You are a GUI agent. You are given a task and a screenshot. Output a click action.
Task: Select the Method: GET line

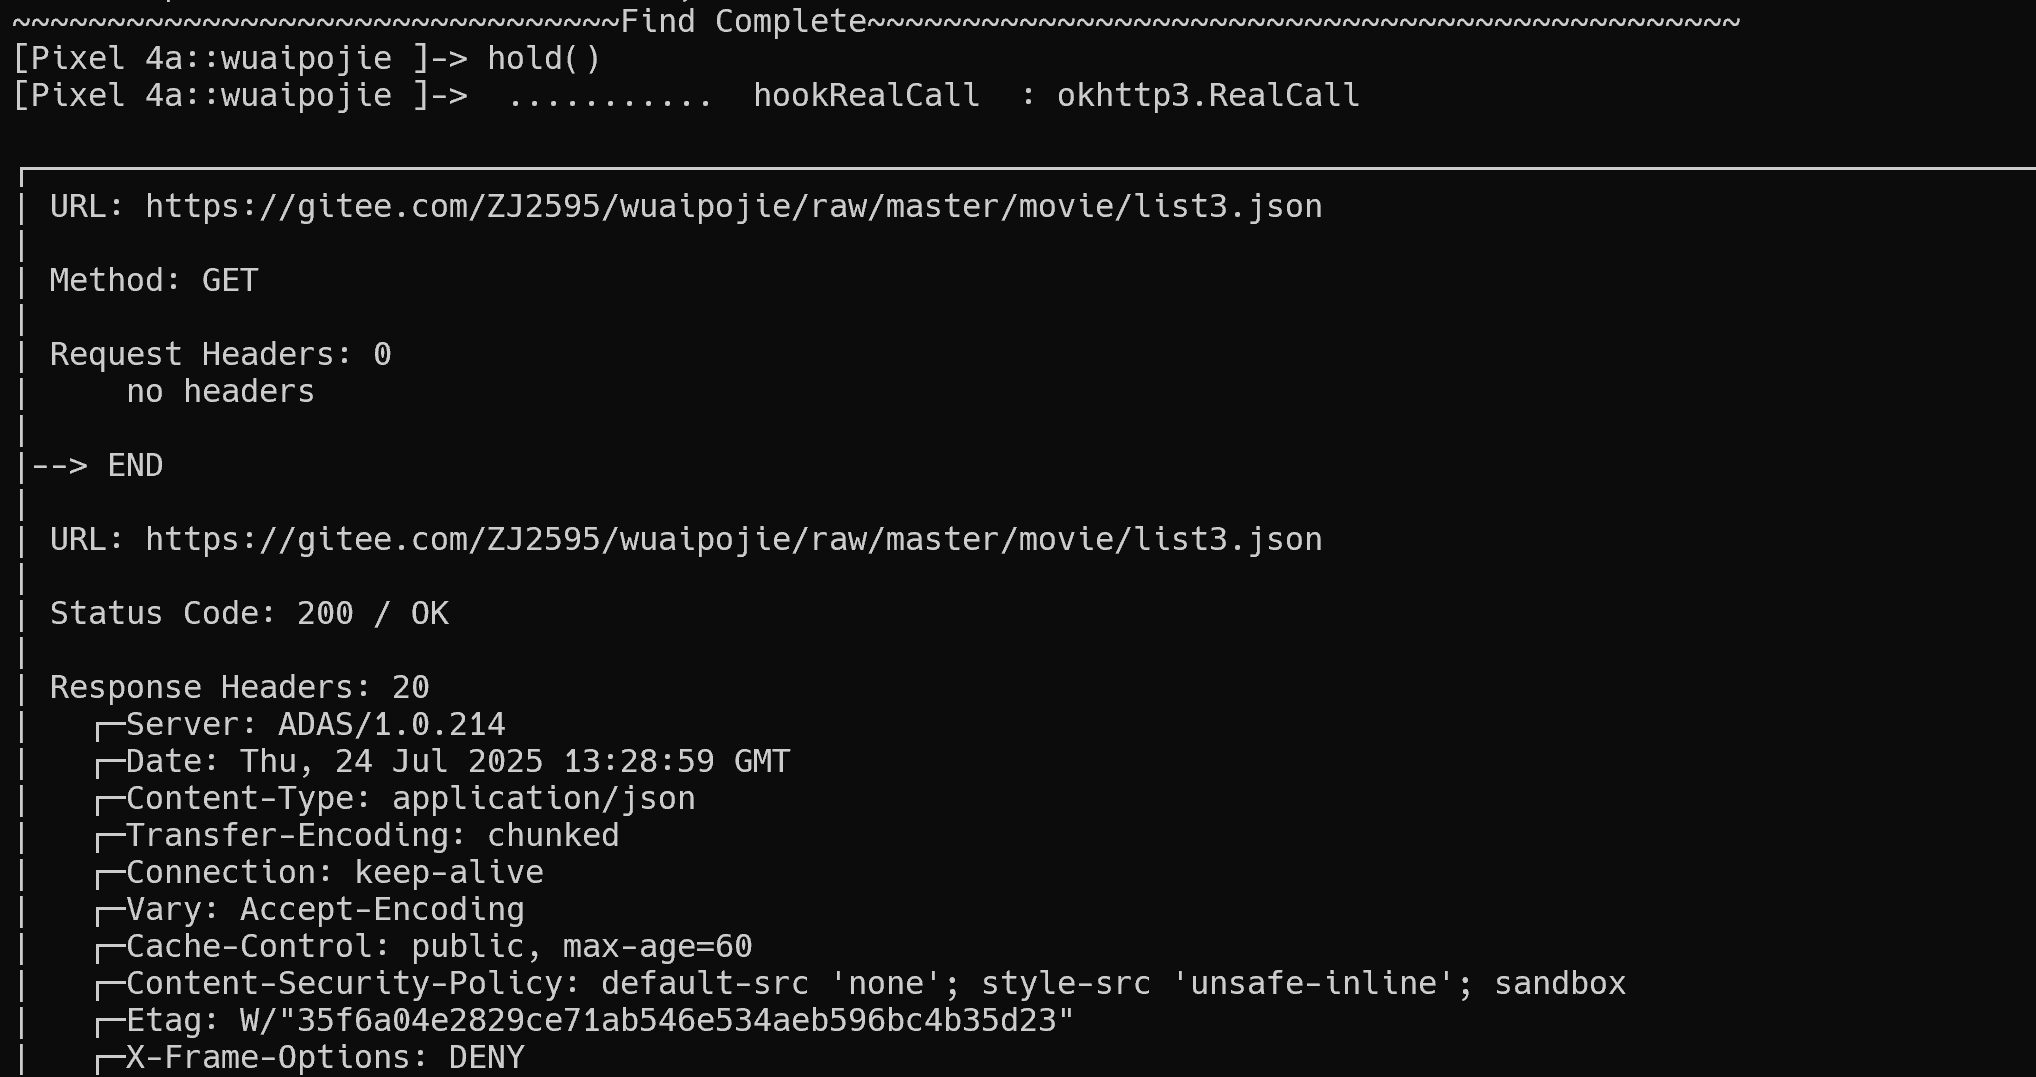point(154,281)
